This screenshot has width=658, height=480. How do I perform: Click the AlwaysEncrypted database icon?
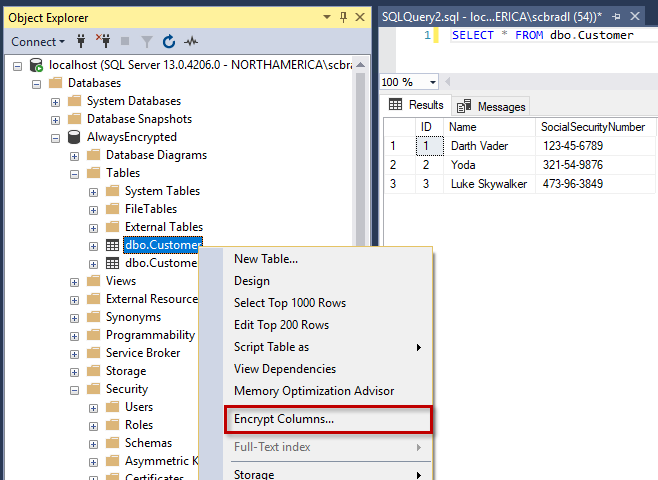tap(74, 137)
